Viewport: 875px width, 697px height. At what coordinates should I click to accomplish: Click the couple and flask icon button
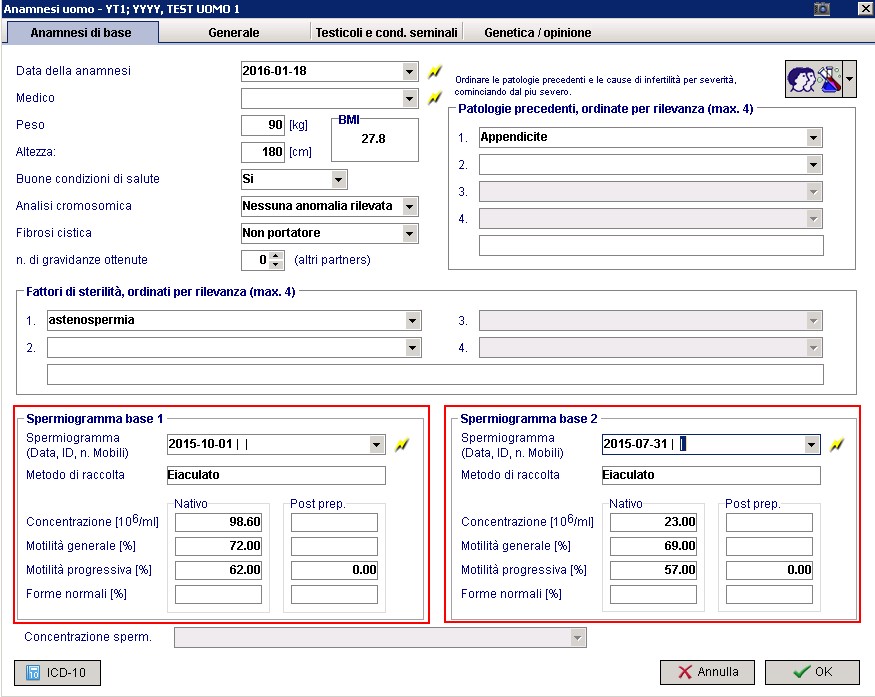[814, 79]
